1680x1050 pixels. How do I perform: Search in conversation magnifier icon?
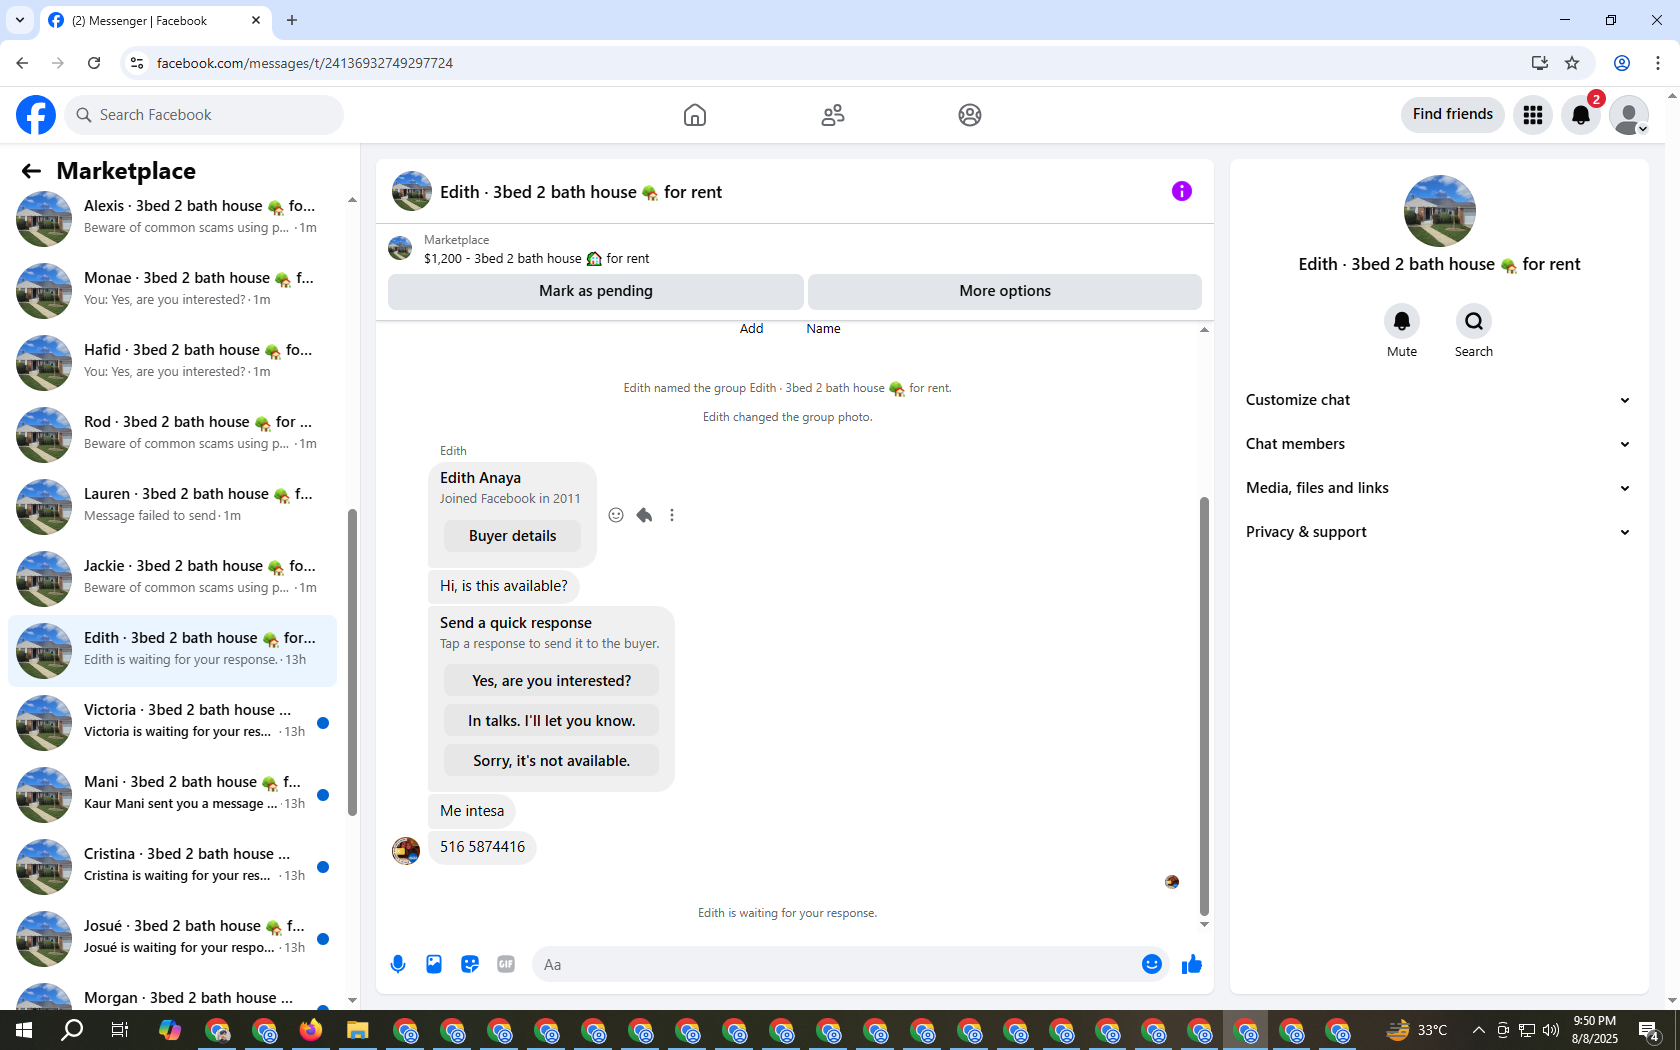point(1474,321)
